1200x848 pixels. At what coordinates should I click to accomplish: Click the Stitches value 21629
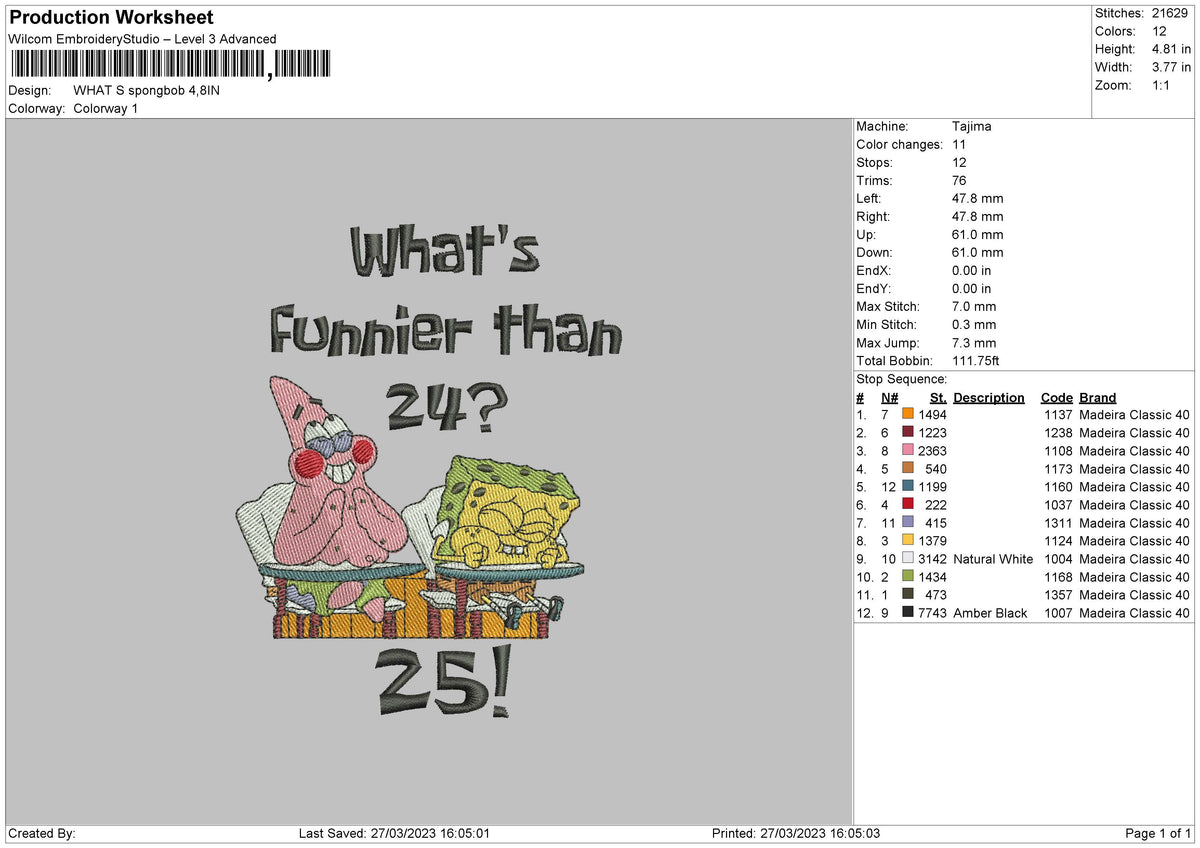1171,13
